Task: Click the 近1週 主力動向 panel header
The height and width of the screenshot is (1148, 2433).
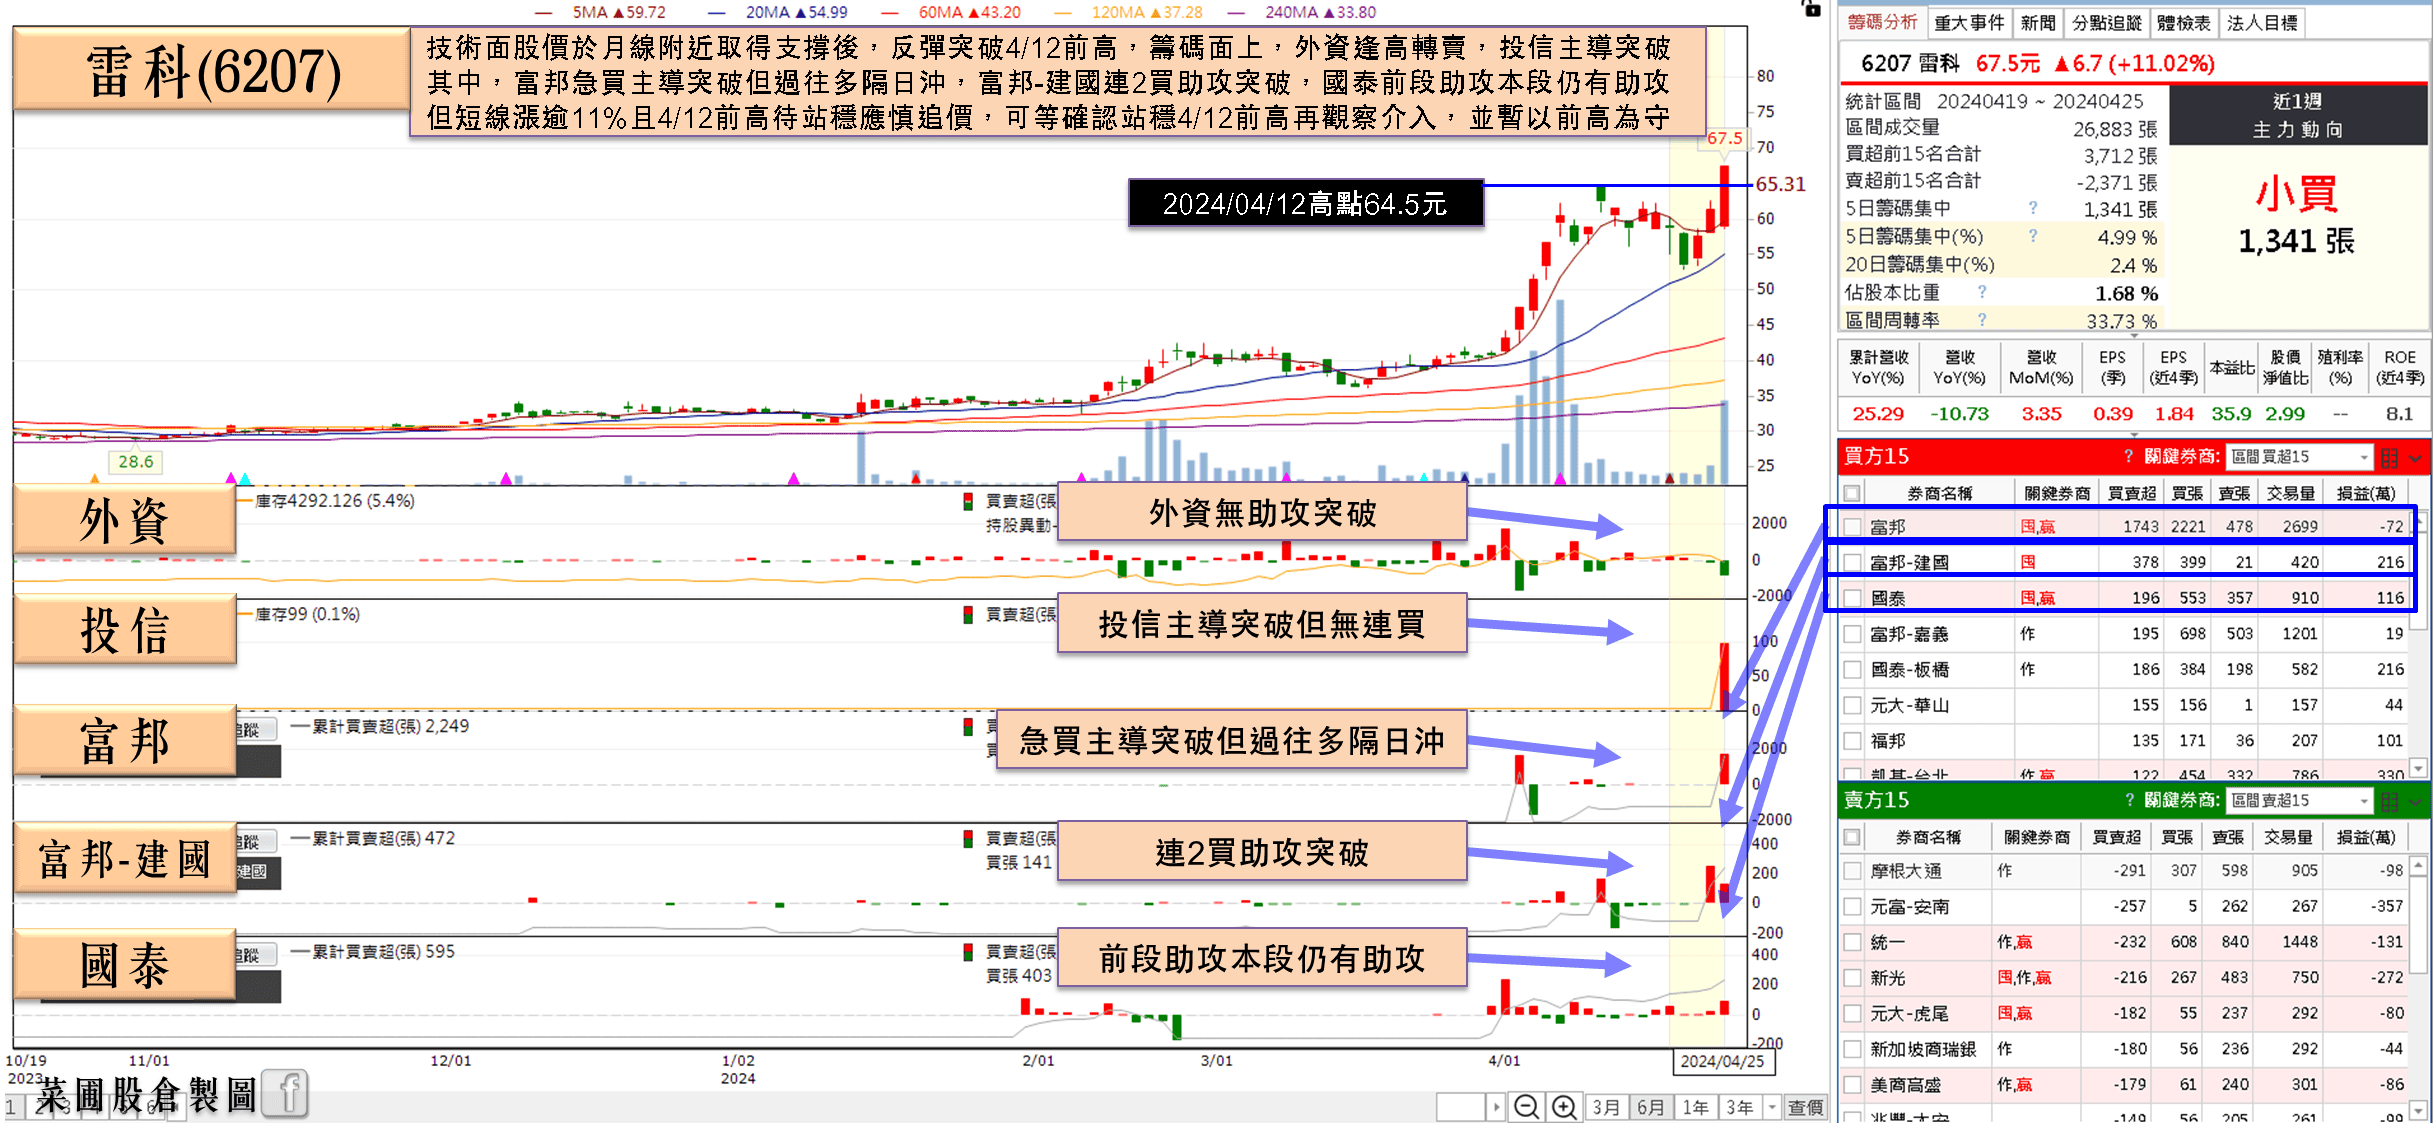Action: 2298,115
